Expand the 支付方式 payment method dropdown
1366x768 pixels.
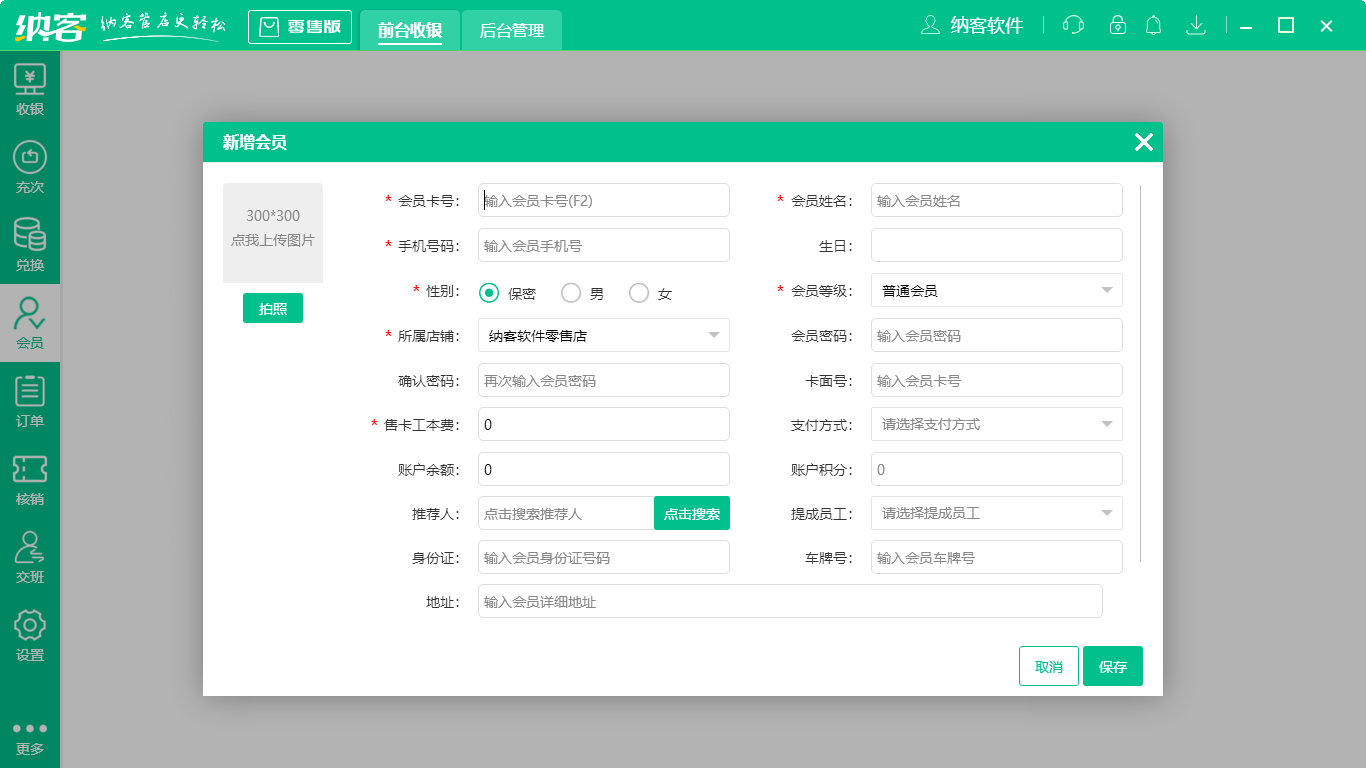tap(996, 424)
